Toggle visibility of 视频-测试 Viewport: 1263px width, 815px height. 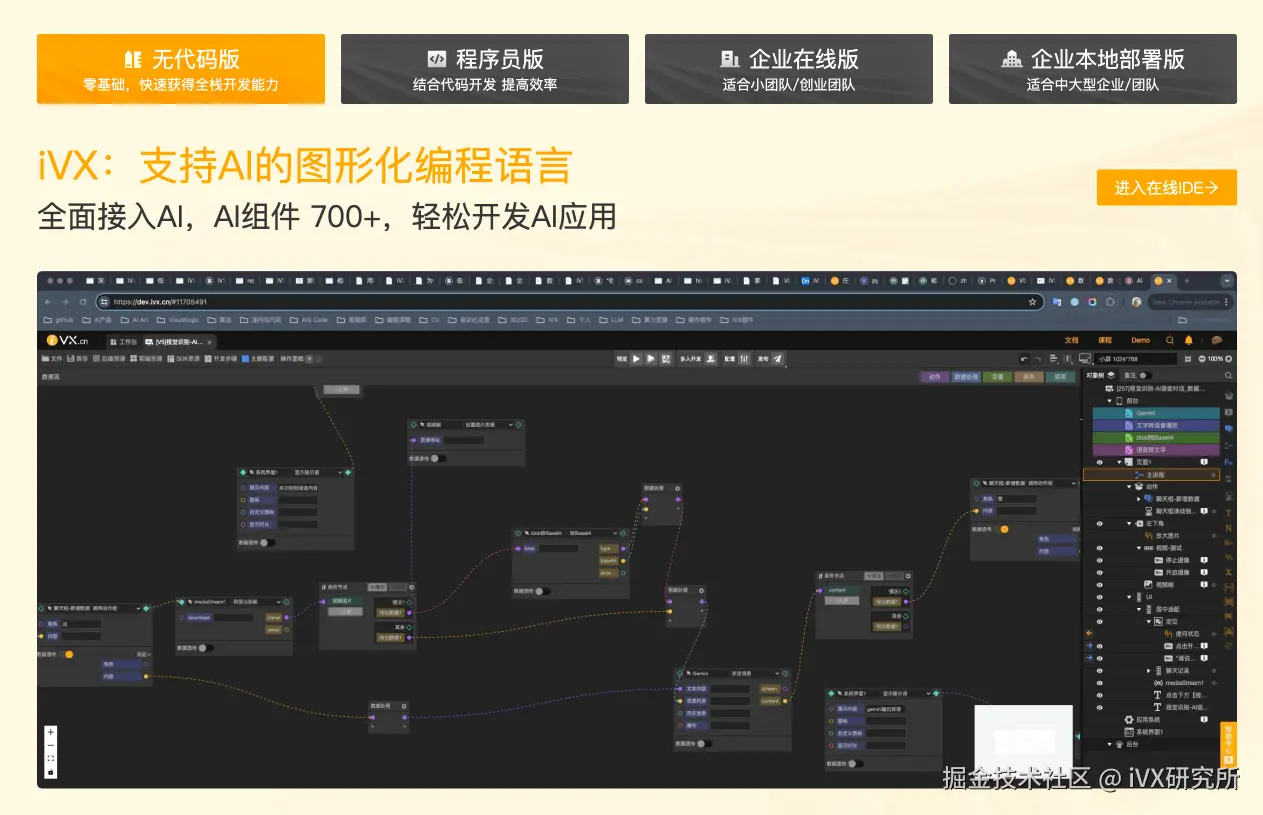click(x=1100, y=548)
